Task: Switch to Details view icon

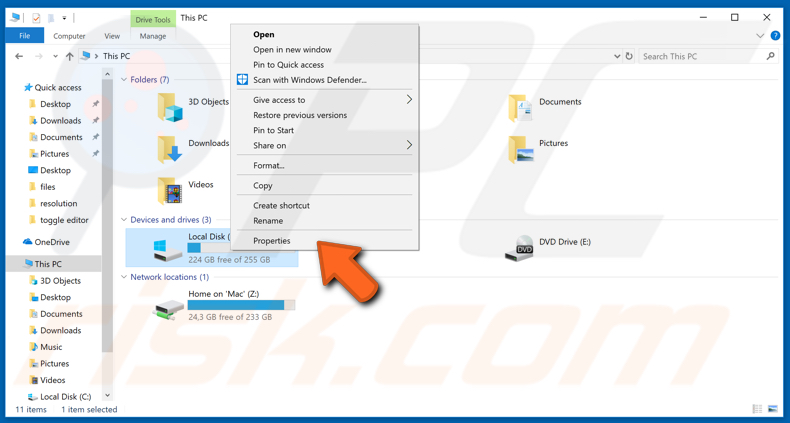Action: tap(757, 409)
